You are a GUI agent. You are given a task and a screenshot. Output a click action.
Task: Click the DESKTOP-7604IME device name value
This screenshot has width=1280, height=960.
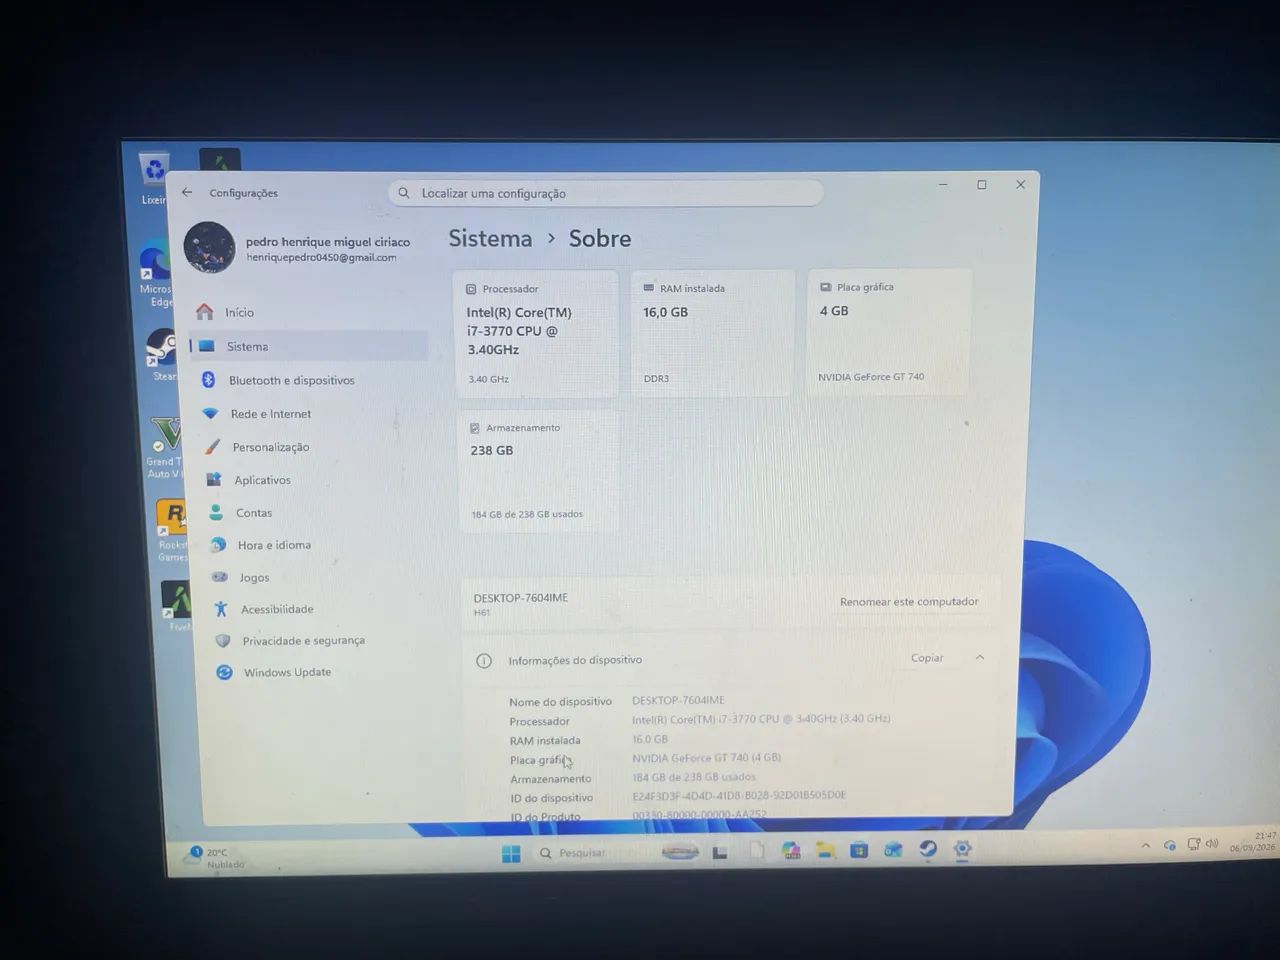point(678,700)
